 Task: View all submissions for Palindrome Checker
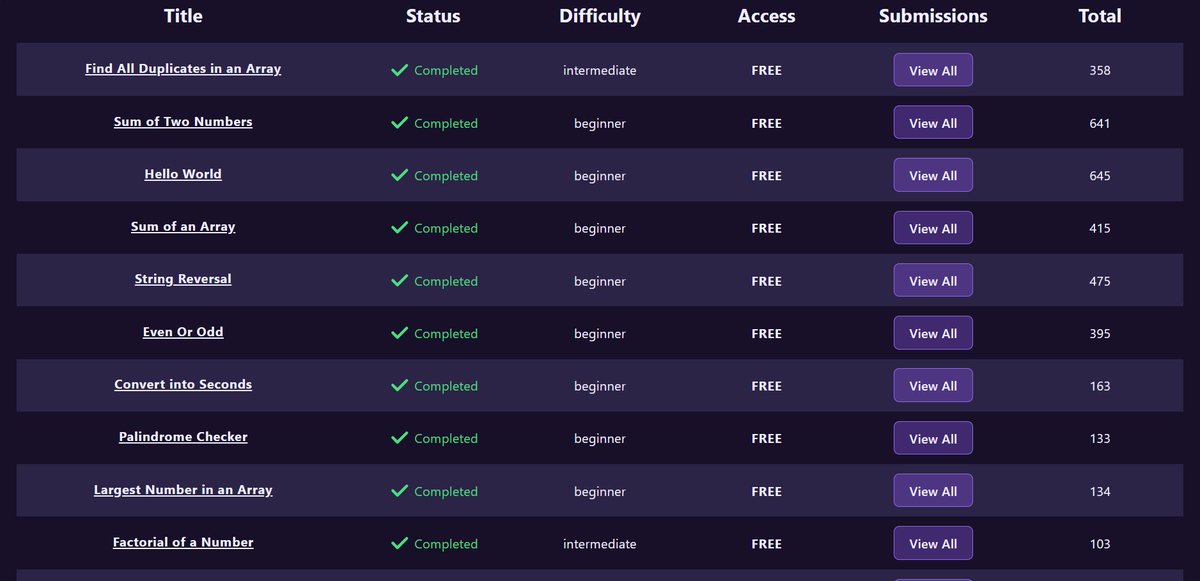click(933, 438)
